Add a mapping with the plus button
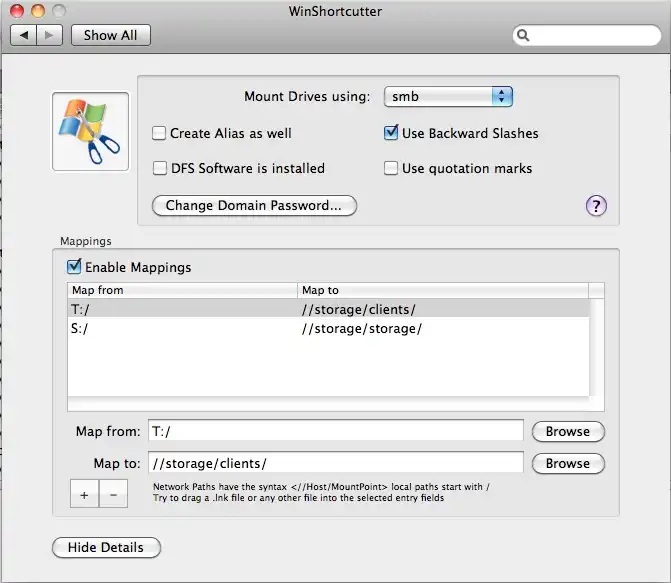The width and height of the screenshot is (671, 583). [84, 494]
